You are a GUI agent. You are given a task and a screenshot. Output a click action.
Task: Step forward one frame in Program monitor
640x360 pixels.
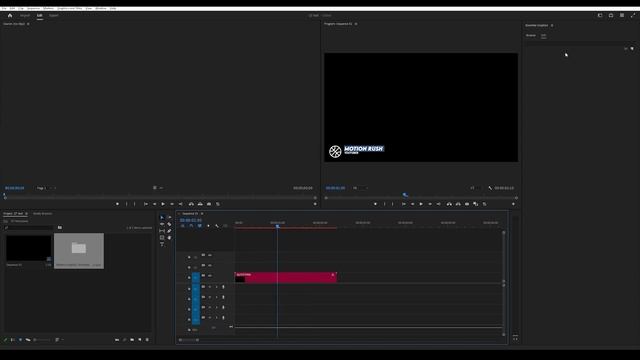(430, 204)
